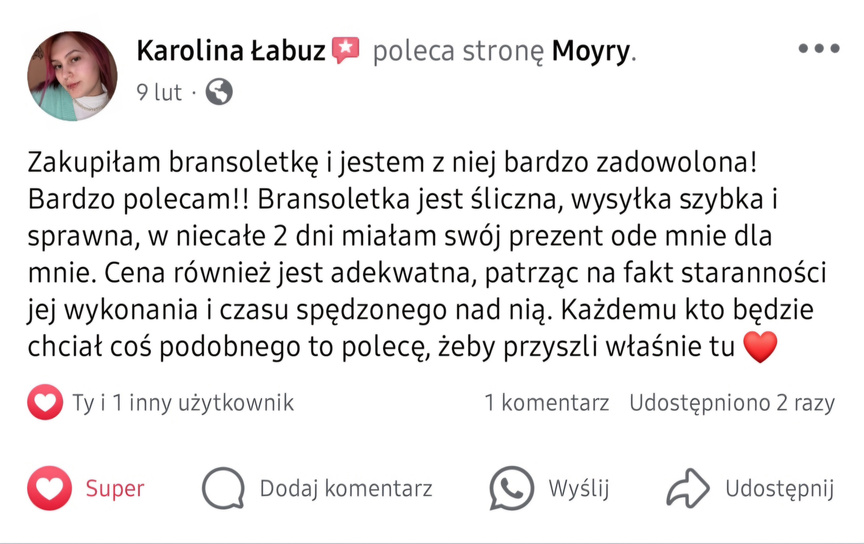The width and height of the screenshot is (864, 544).
Task: Toggle the large Super heart reaction icon
Action: click(x=50, y=488)
